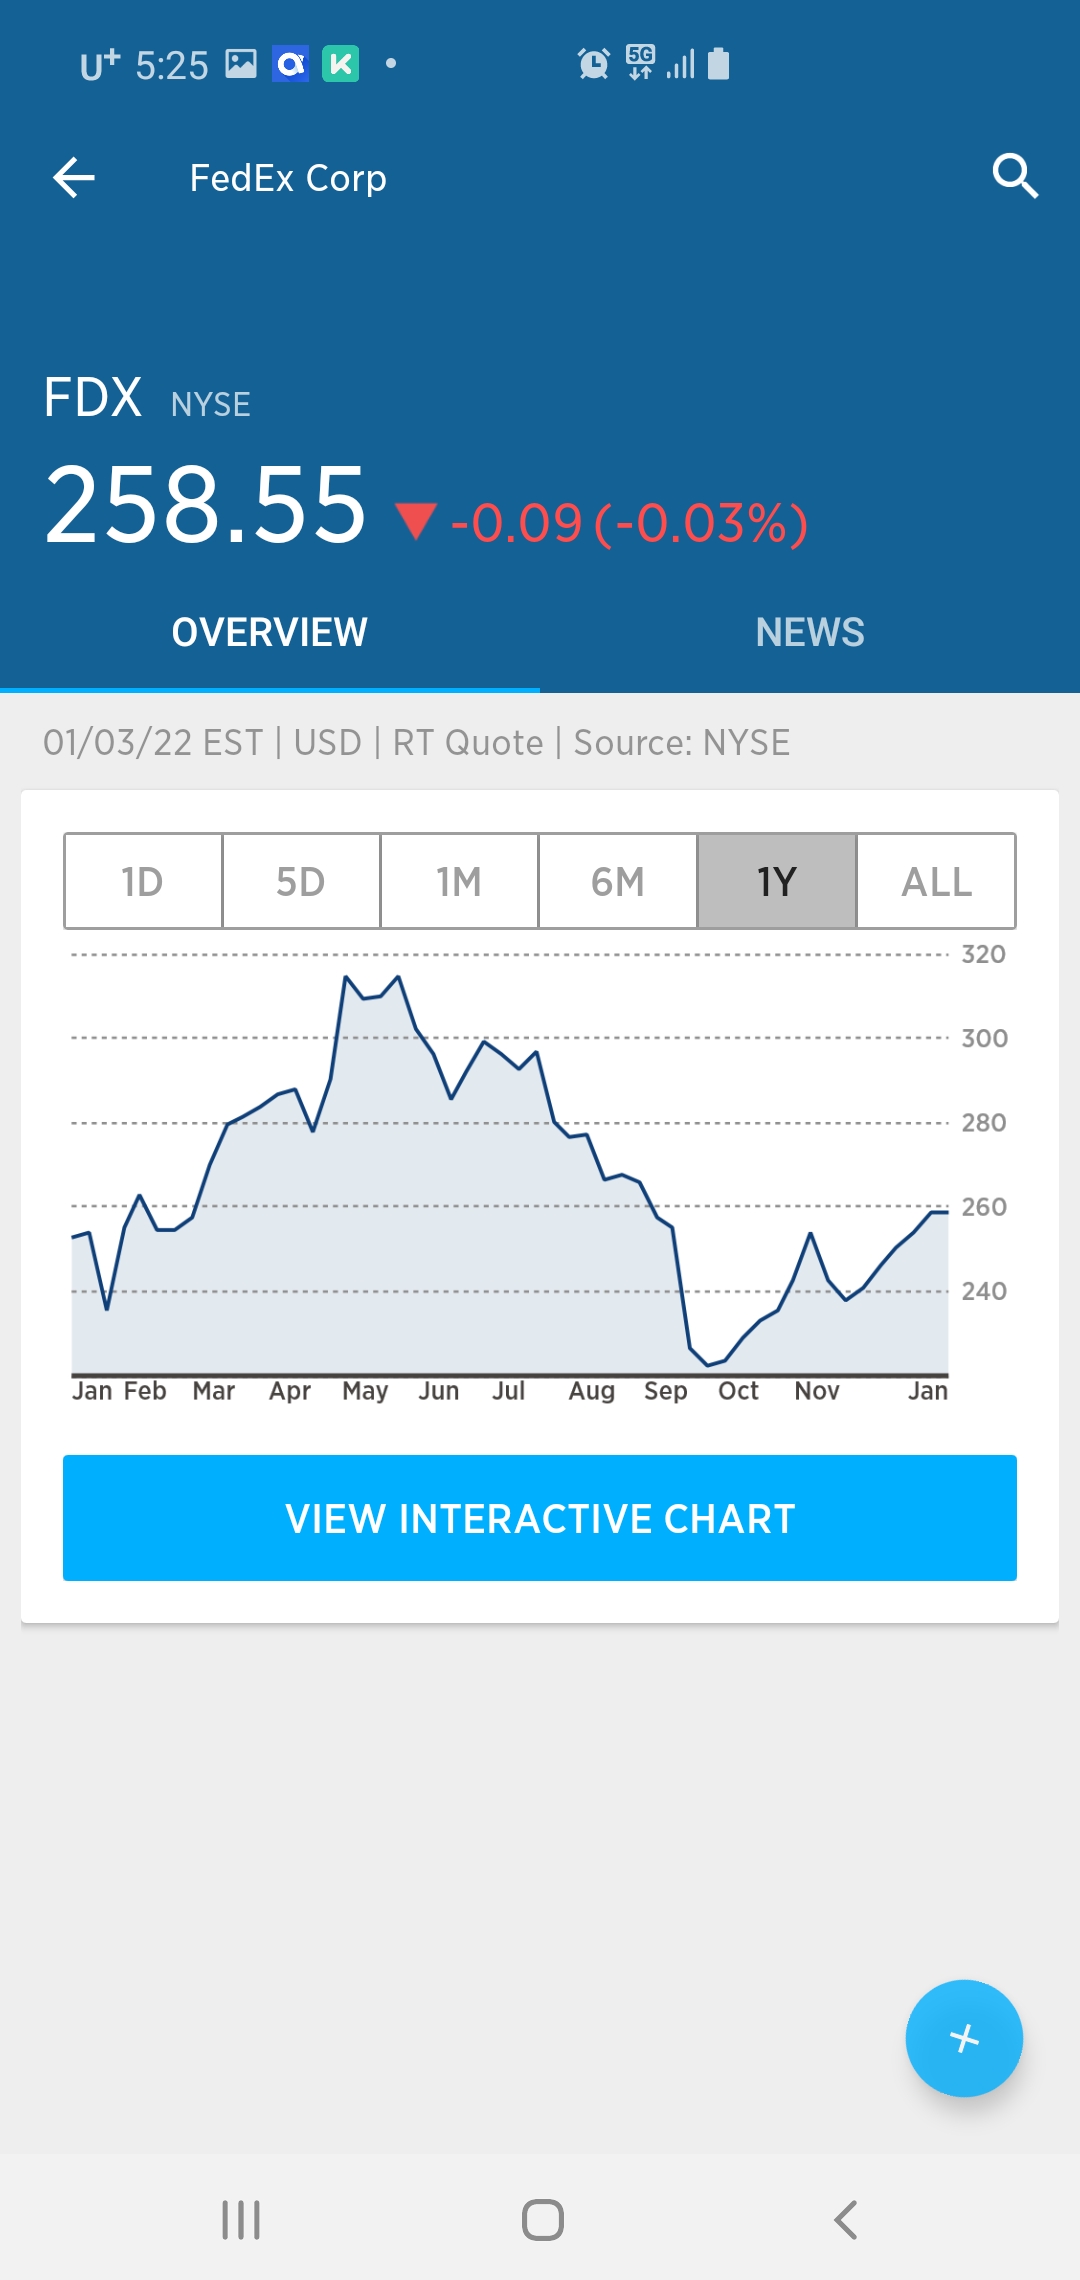
Task: Tap the 258.55 price value
Action: click(206, 505)
